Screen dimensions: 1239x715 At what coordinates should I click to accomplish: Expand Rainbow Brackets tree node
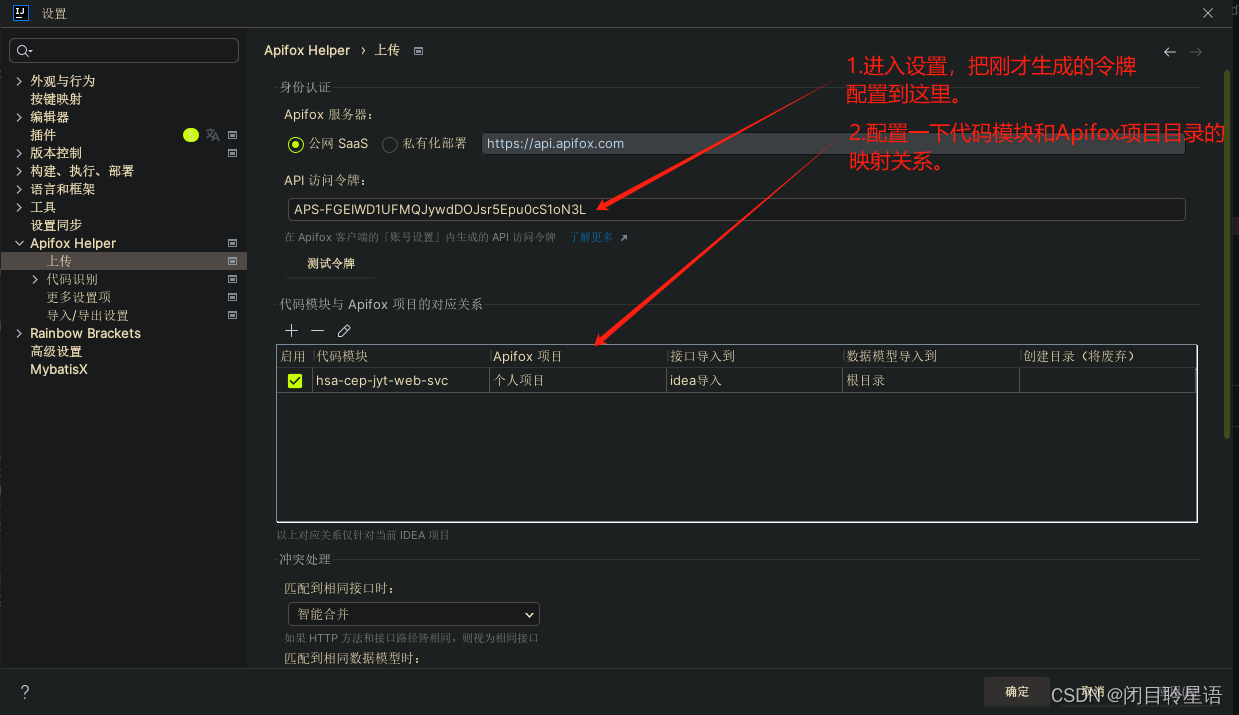[19, 333]
